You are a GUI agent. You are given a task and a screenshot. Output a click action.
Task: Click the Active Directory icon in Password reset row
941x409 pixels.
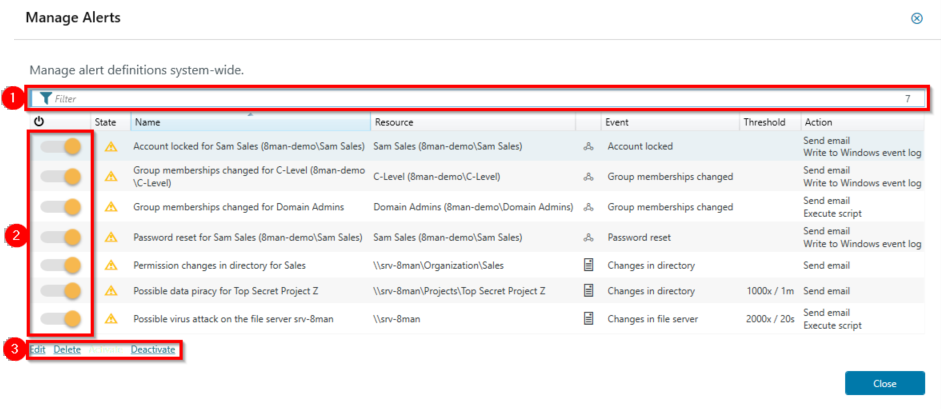tap(589, 238)
